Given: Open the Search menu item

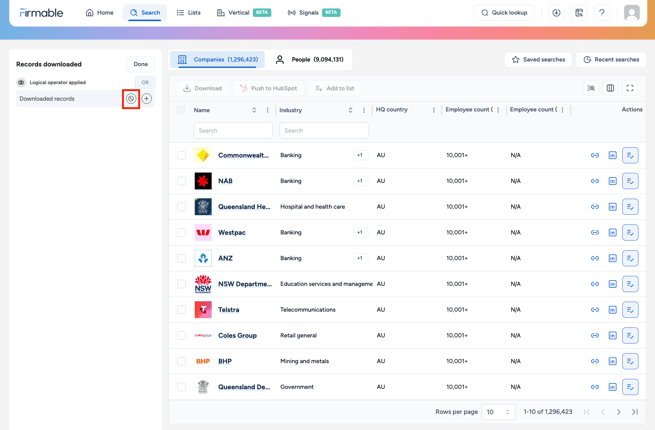Looking at the screenshot, I should pos(145,13).
